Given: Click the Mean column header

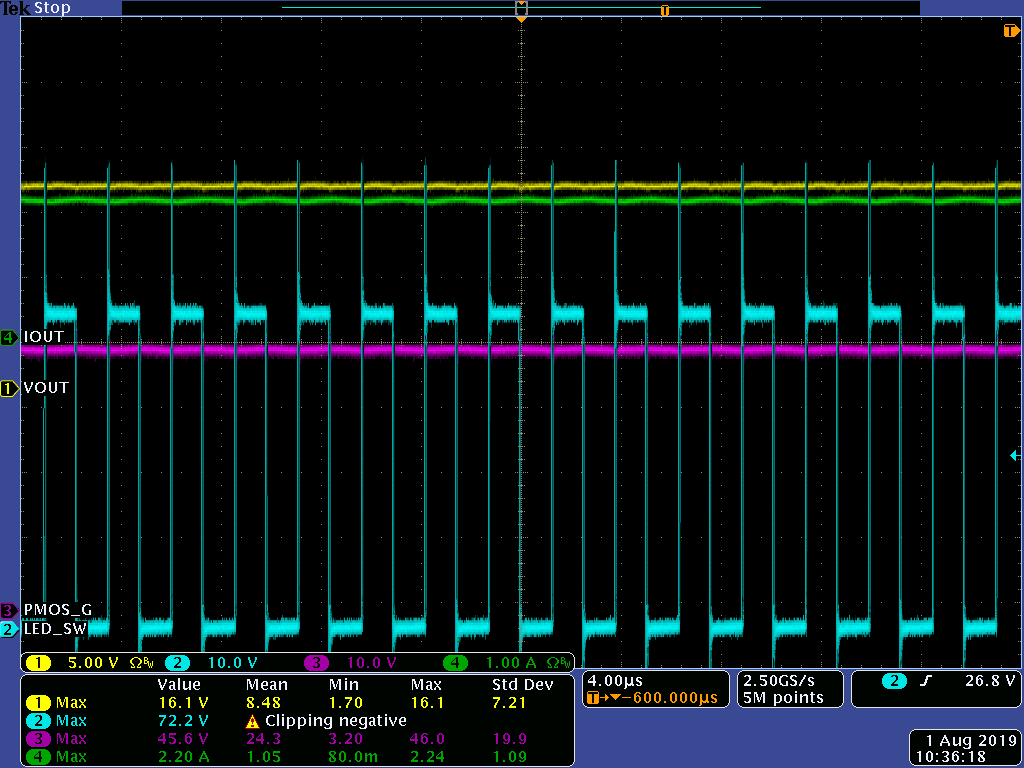Looking at the screenshot, I should (266, 685).
